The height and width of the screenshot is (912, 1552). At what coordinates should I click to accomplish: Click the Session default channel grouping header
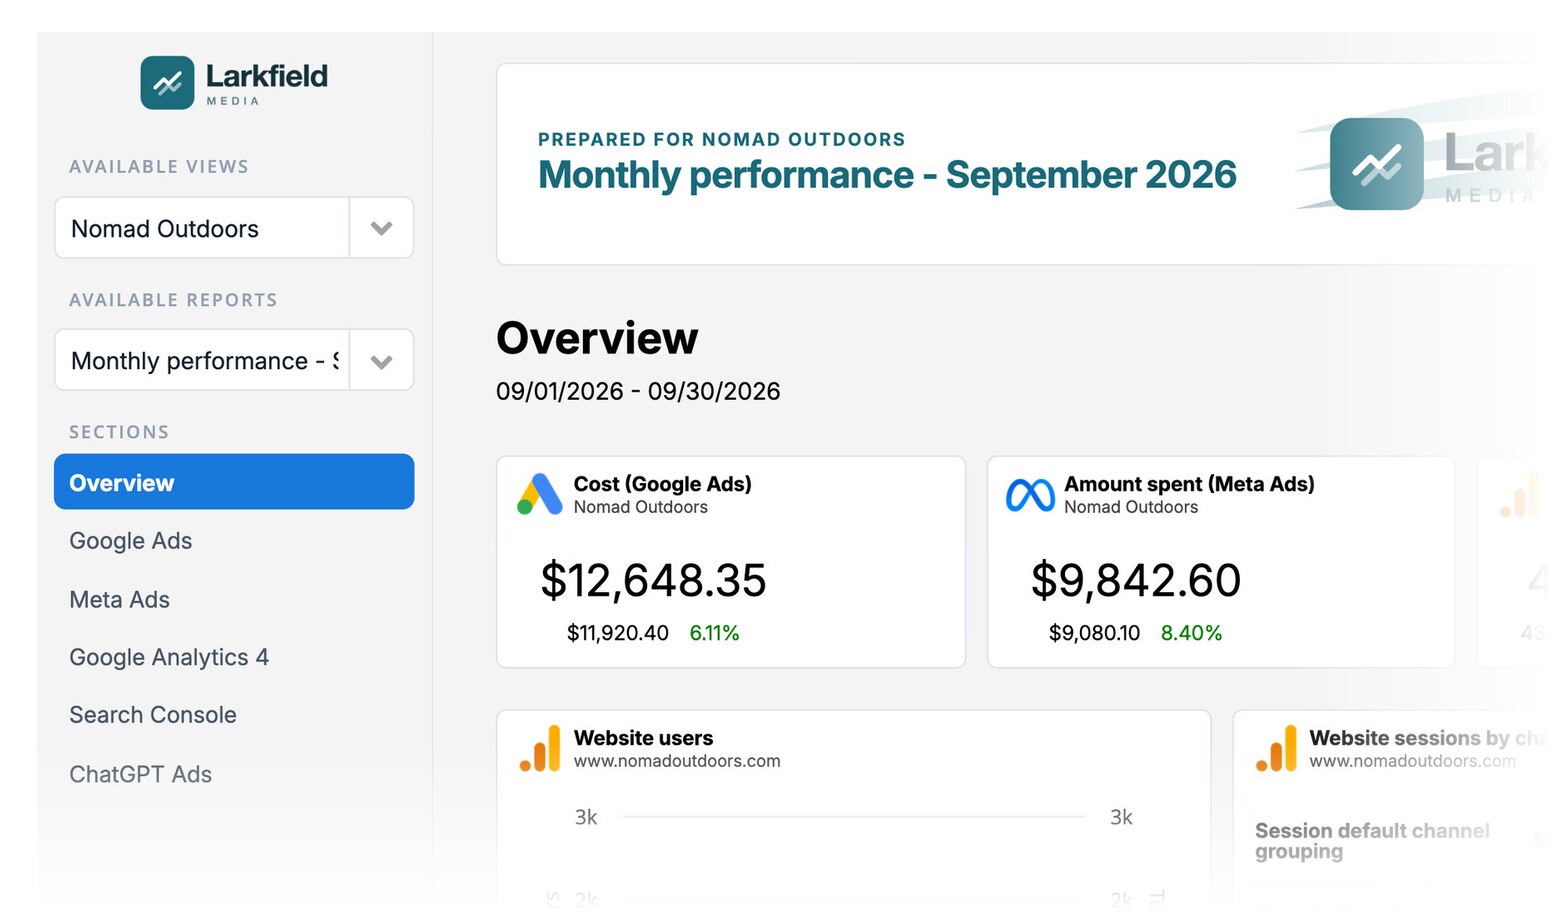(1372, 841)
